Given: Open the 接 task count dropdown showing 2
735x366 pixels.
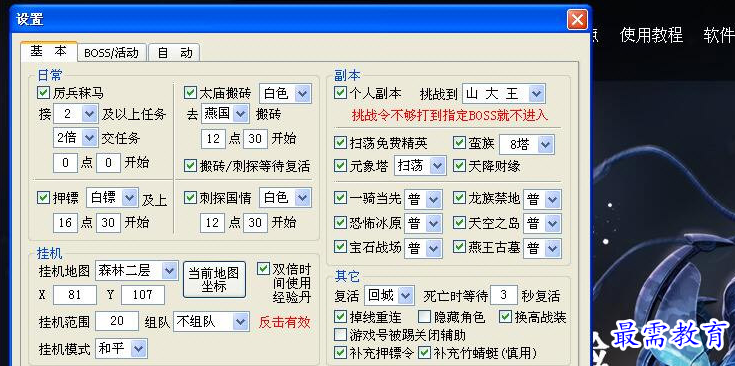Looking at the screenshot, I should pyautogui.click(x=75, y=113).
